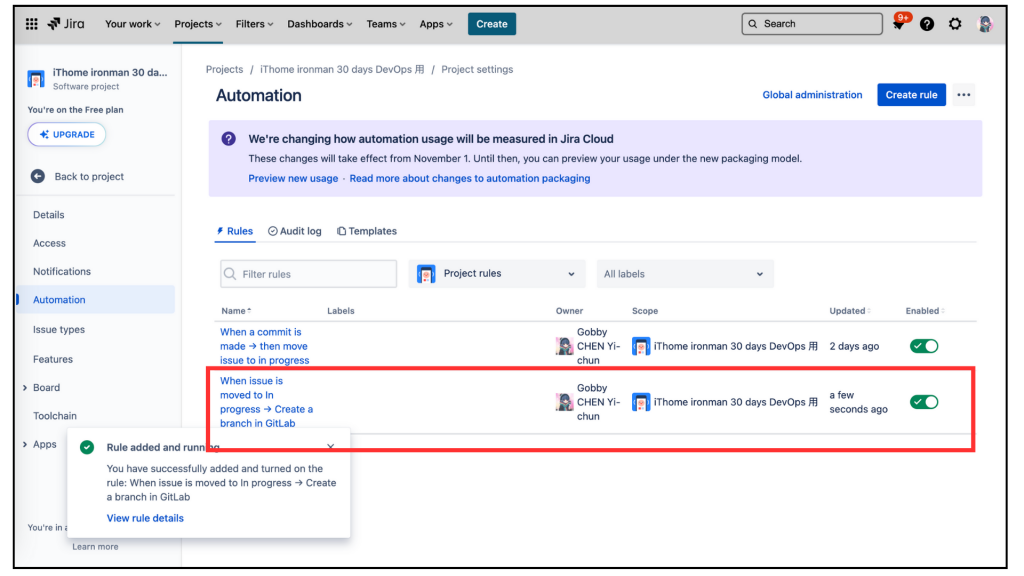The width and height of the screenshot is (1024, 576).
Task: Open the commit-made rule name link
Action: click(264, 346)
